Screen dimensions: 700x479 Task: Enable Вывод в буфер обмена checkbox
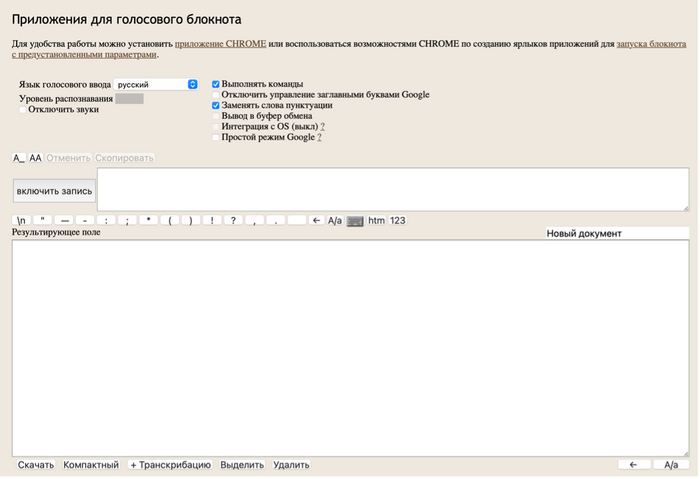pos(216,116)
